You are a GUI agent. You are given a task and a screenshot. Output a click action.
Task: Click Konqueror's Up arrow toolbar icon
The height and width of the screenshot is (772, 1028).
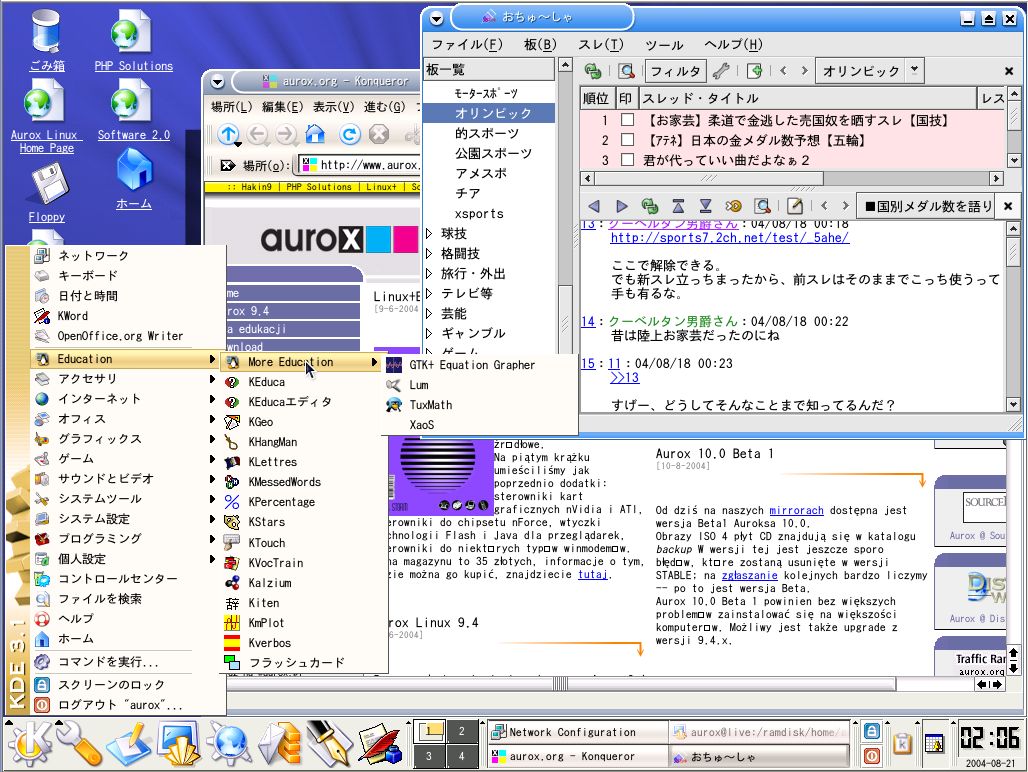pos(228,134)
